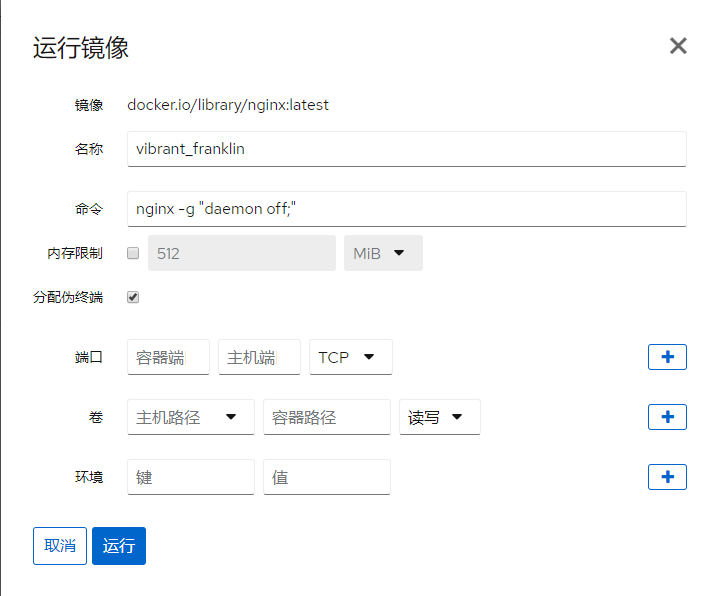Select the 容器端 port input
The height and width of the screenshot is (596, 716).
pos(168,357)
